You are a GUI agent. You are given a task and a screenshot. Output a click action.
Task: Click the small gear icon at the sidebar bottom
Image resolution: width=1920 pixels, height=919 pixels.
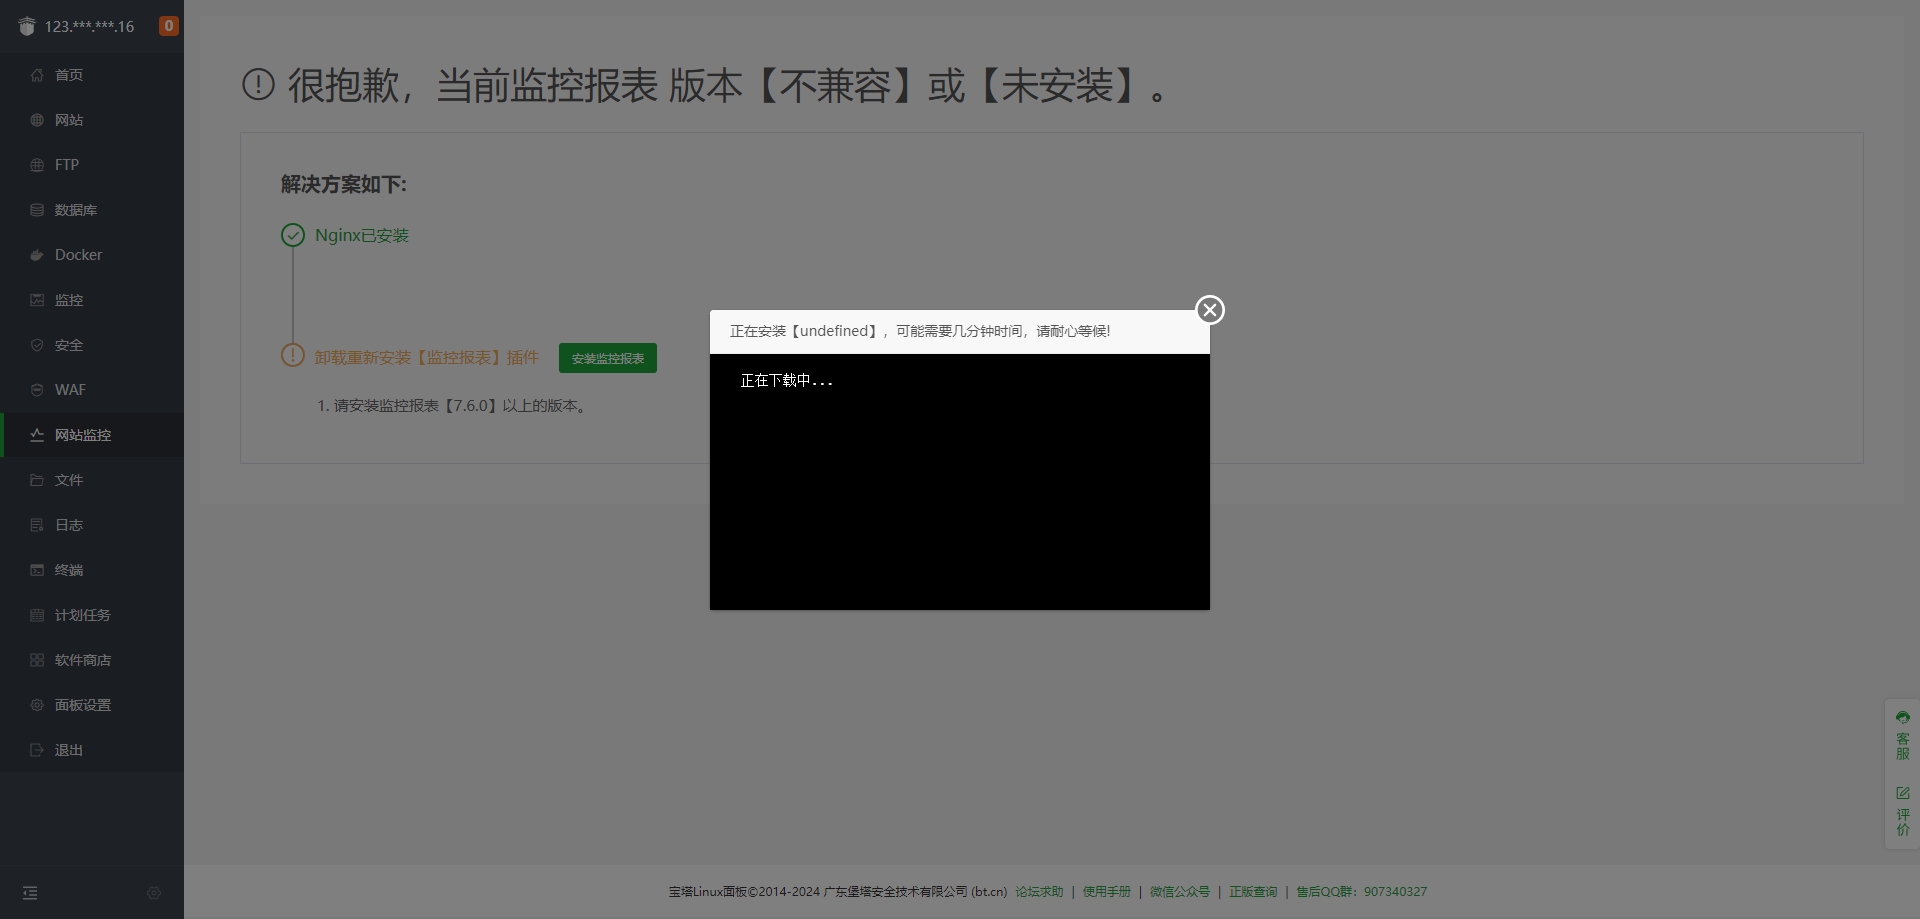point(154,893)
